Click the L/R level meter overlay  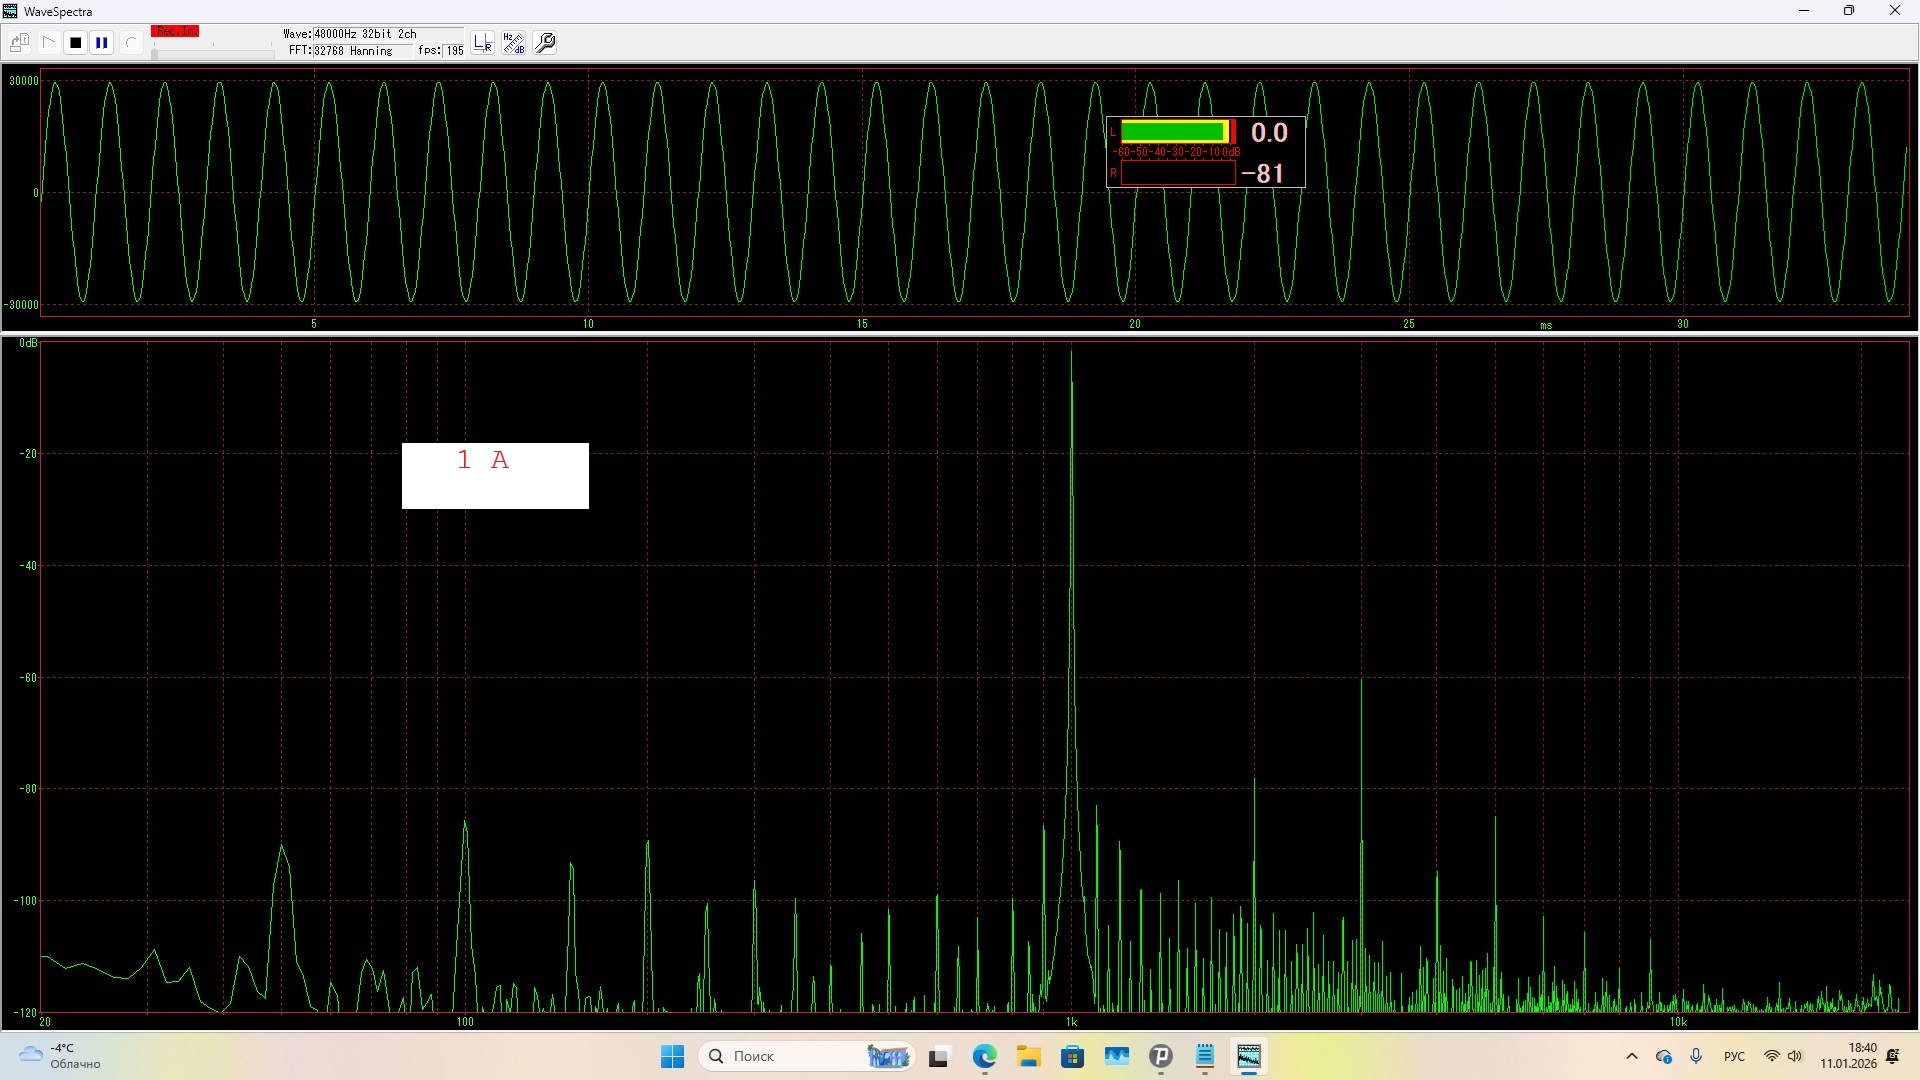[x=1205, y=152]
